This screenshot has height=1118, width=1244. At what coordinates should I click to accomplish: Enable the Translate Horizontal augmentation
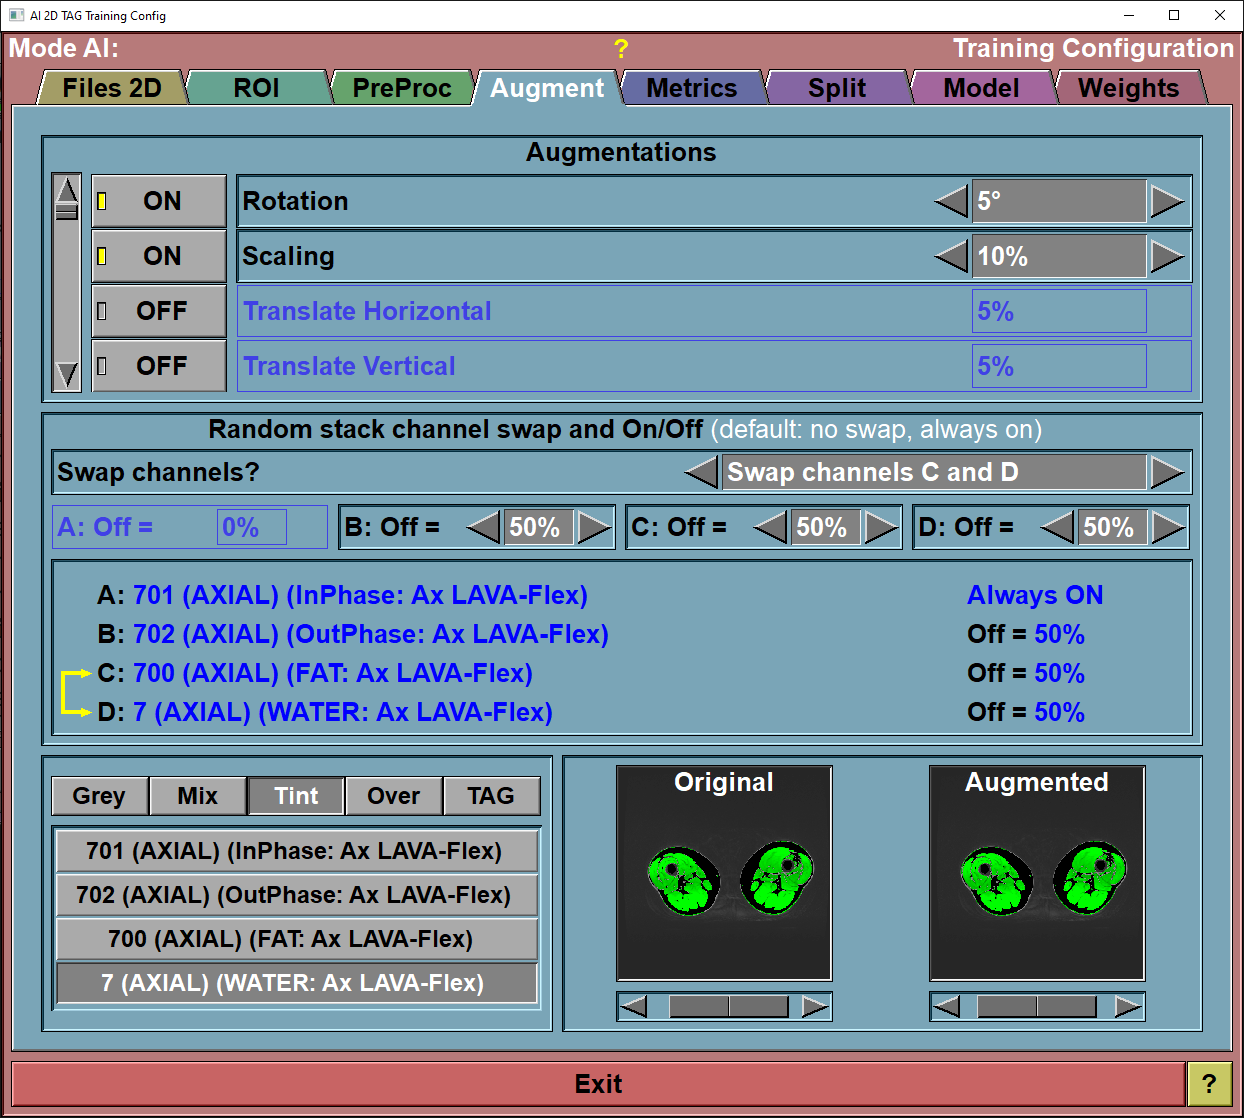160,311
